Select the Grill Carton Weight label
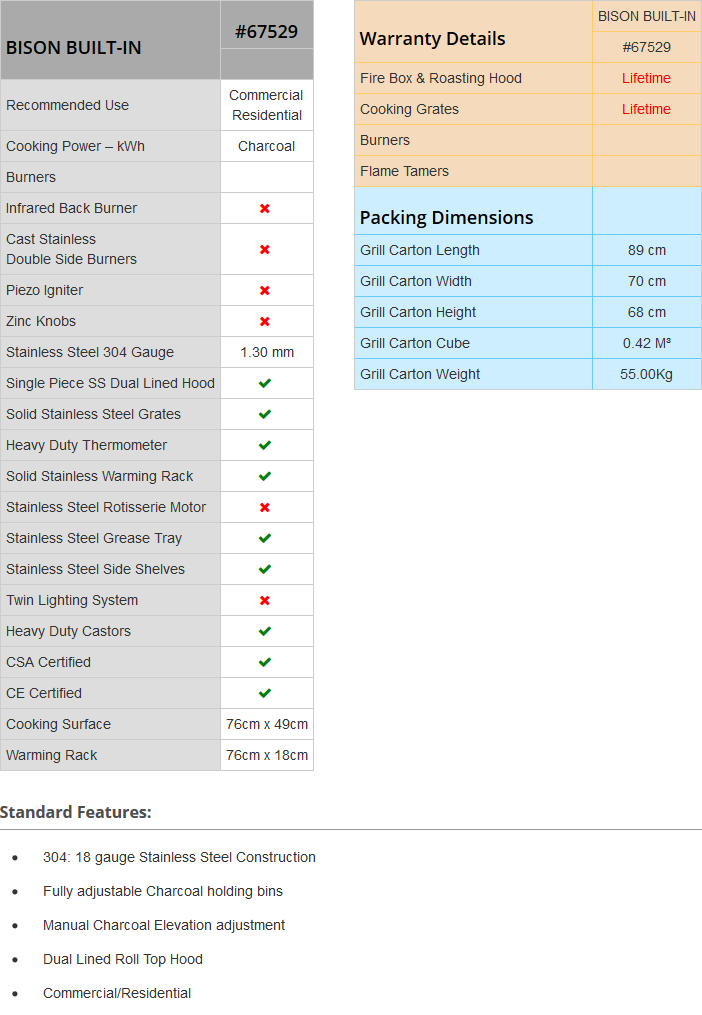 pyautogui.click(x=420, y=374)
